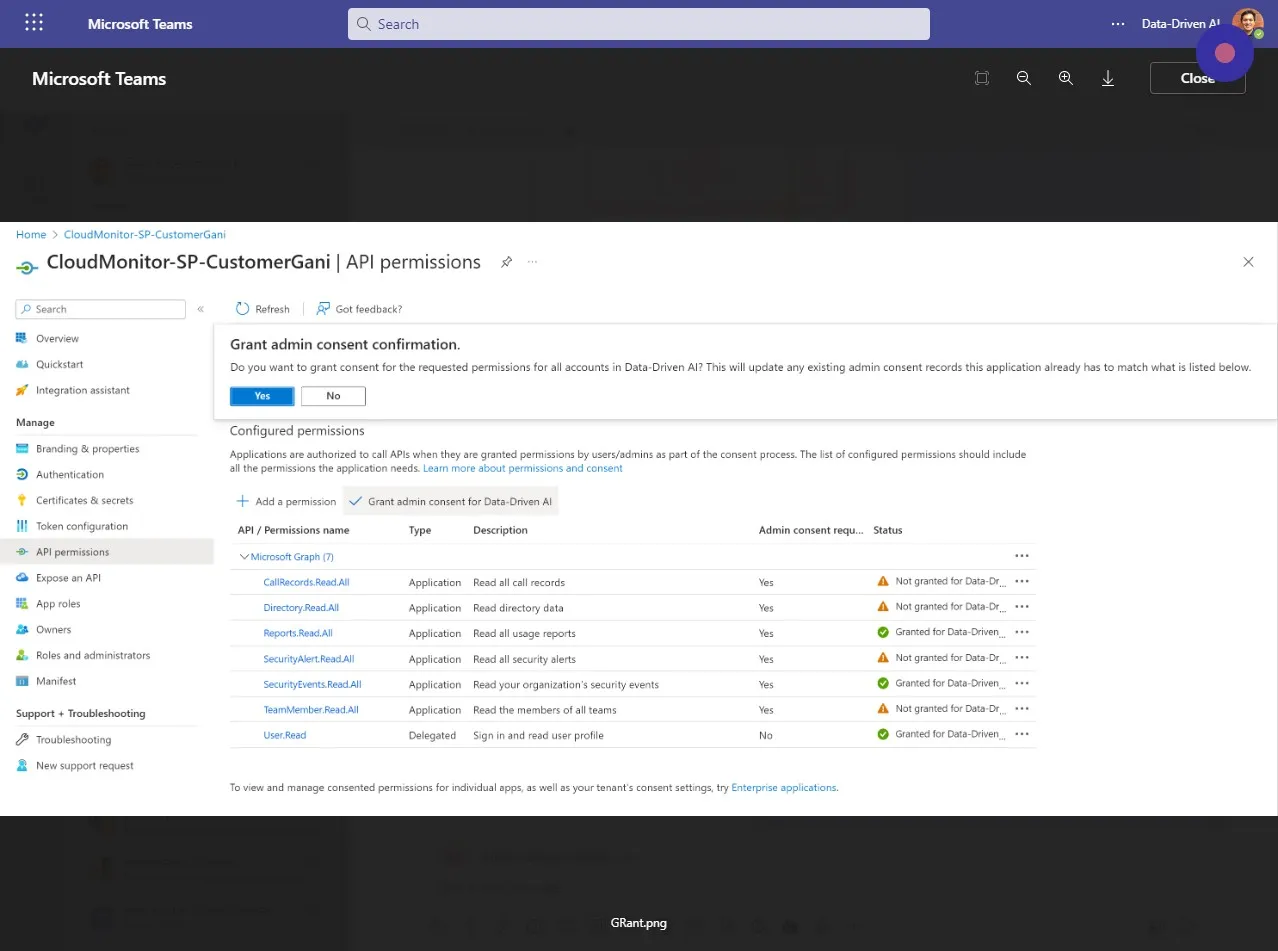This screenshot has width=1278, height=951.
Task: Click the Status column header
Action: 888,530
